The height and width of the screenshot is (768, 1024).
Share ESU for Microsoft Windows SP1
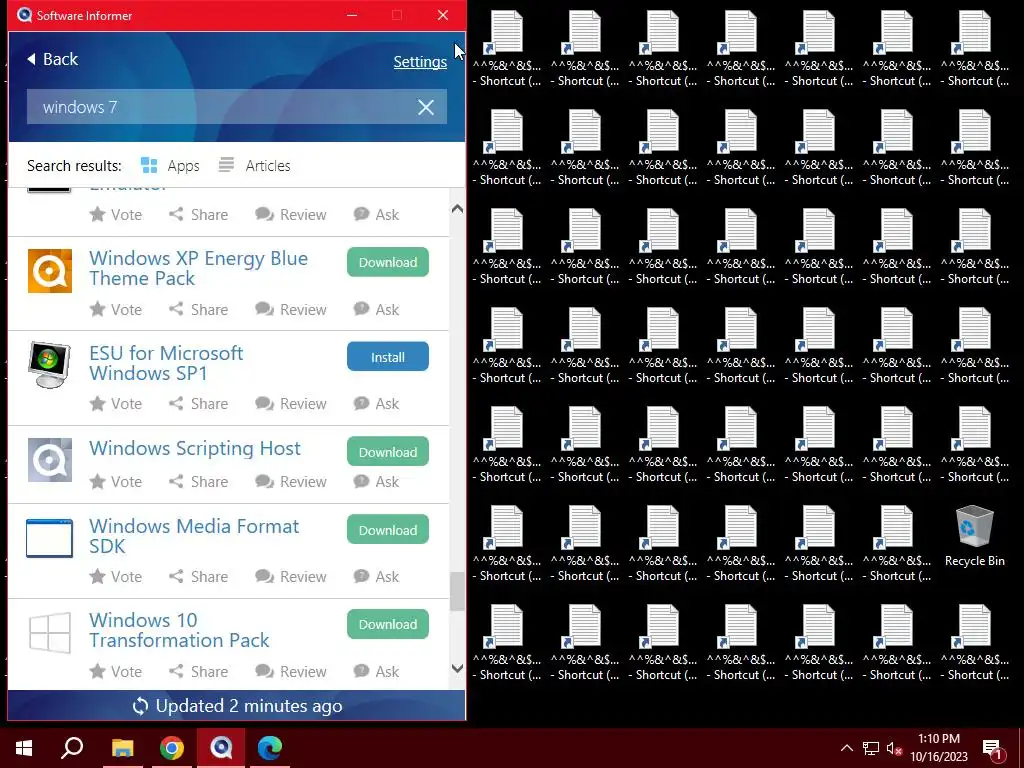pos(199,404)
